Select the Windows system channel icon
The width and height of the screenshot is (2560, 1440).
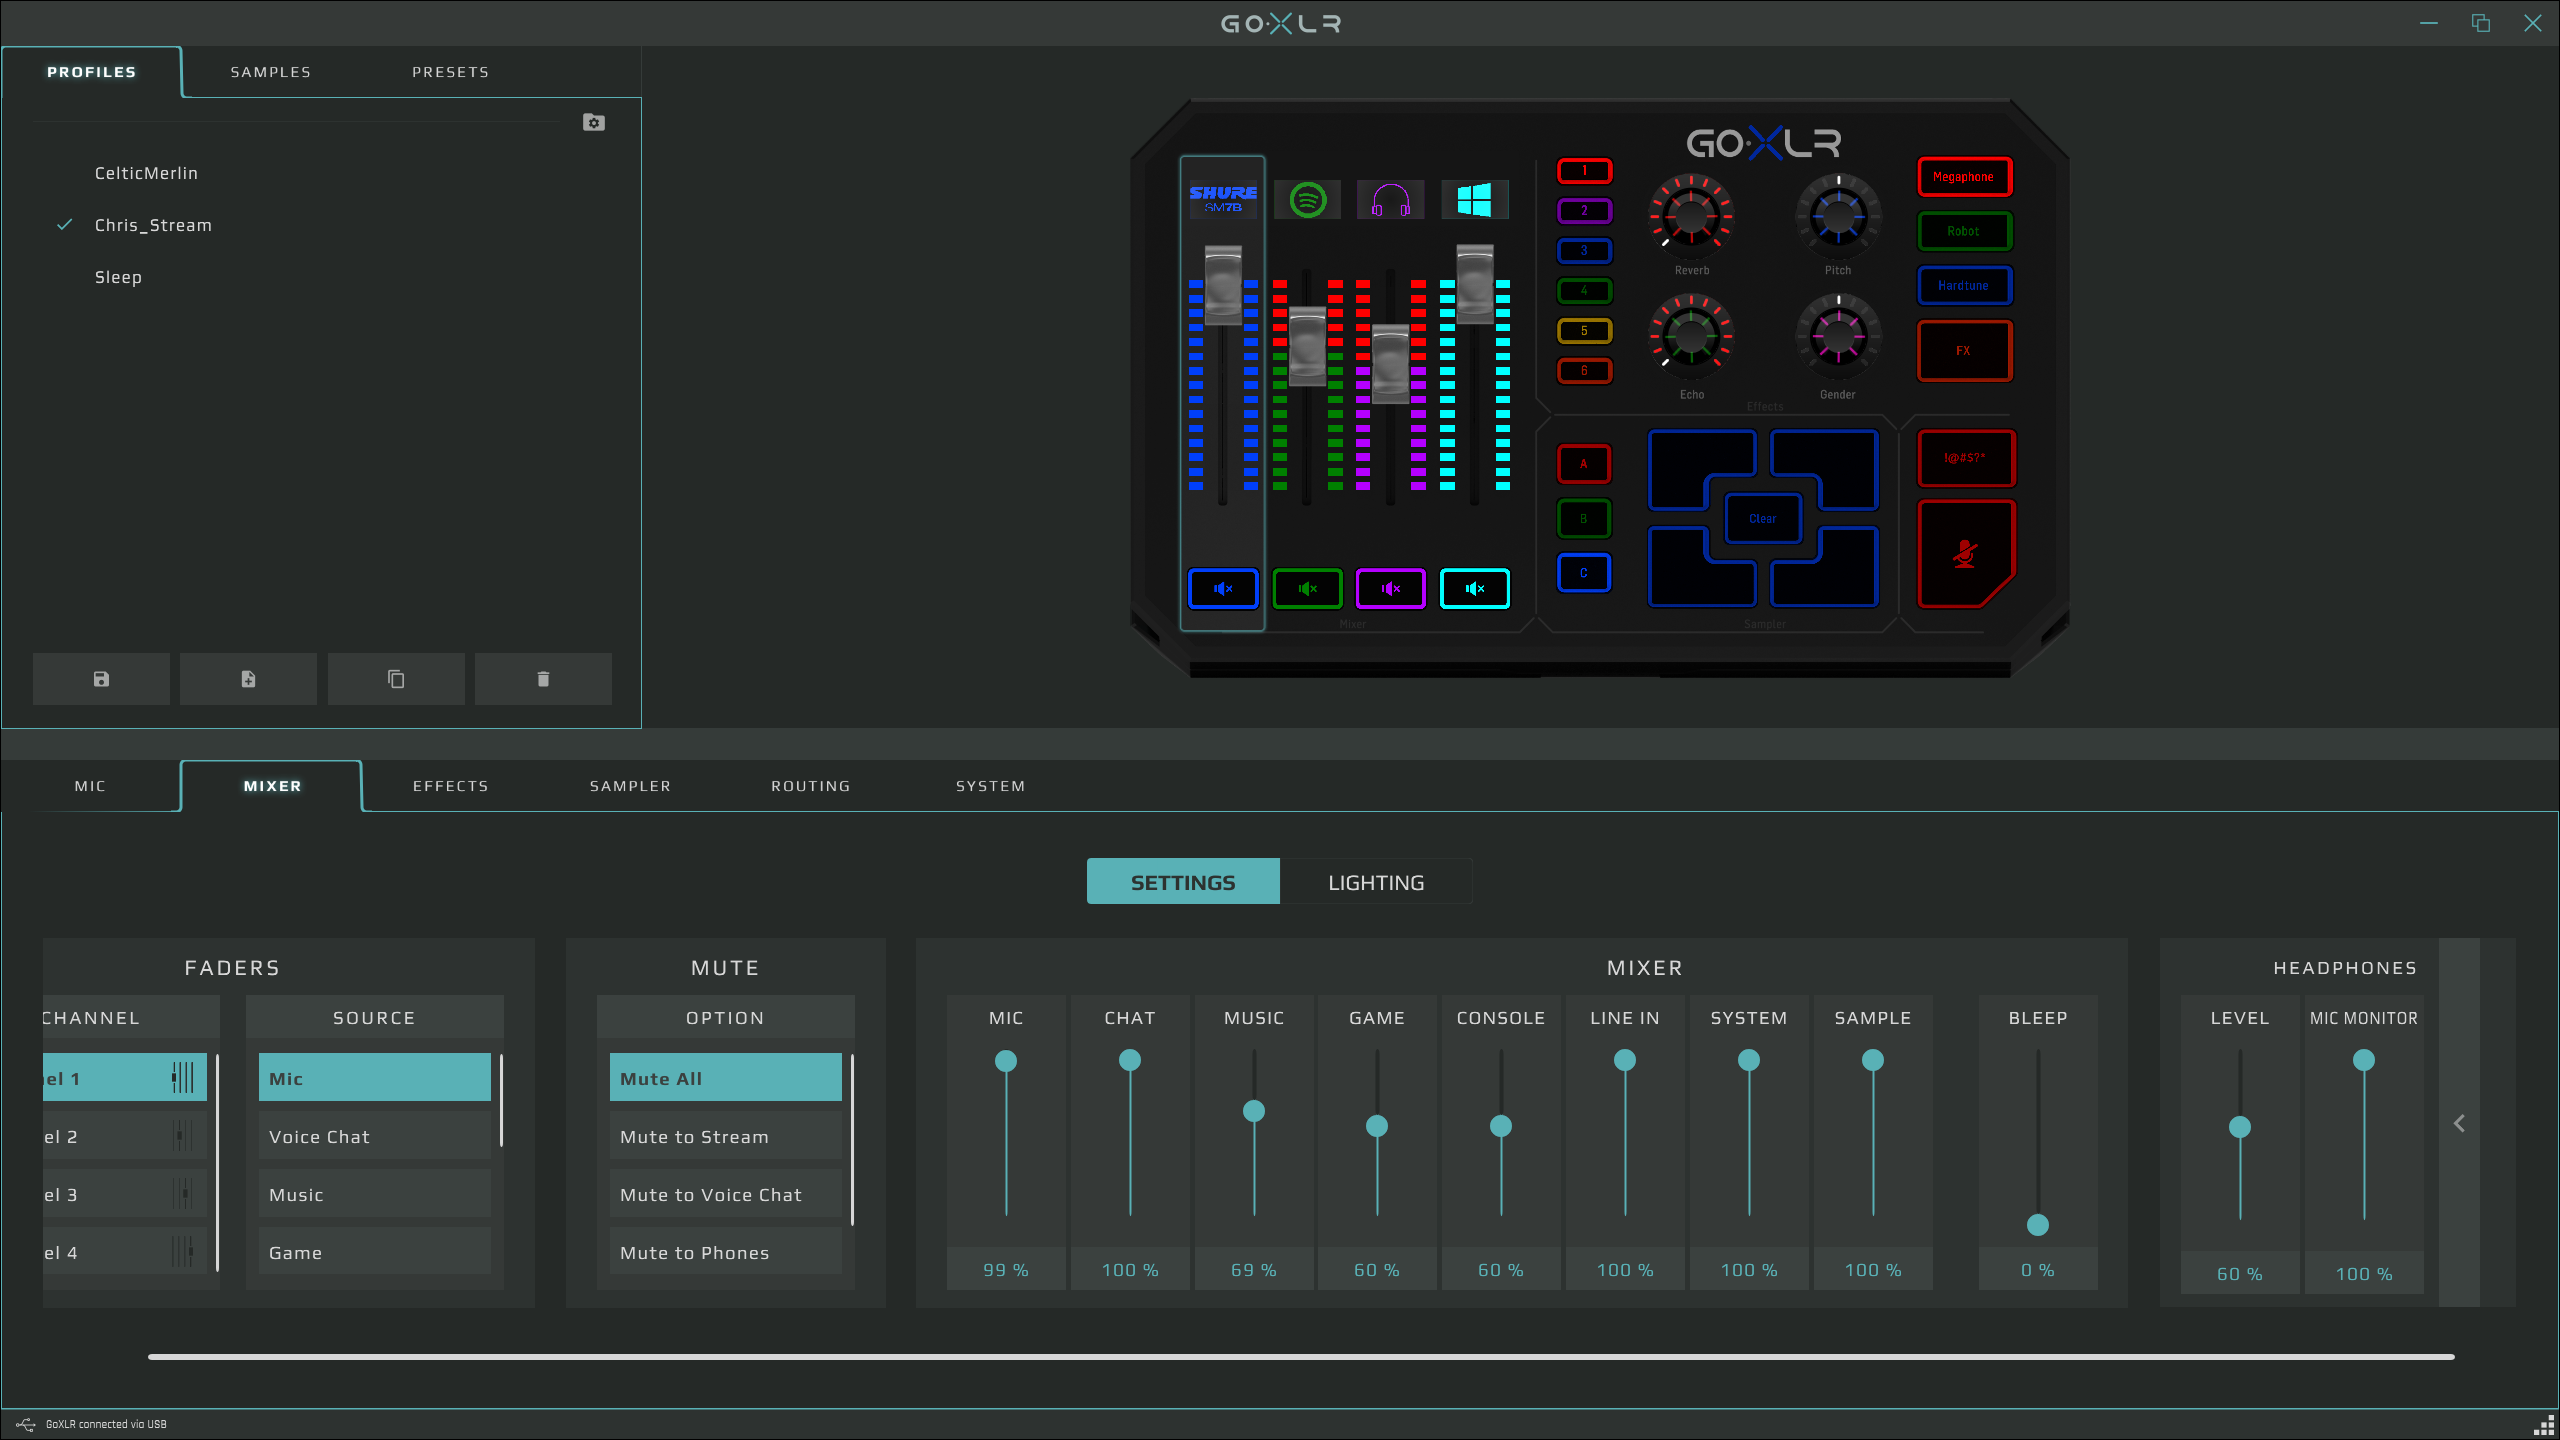click(x=1475, y=199)
